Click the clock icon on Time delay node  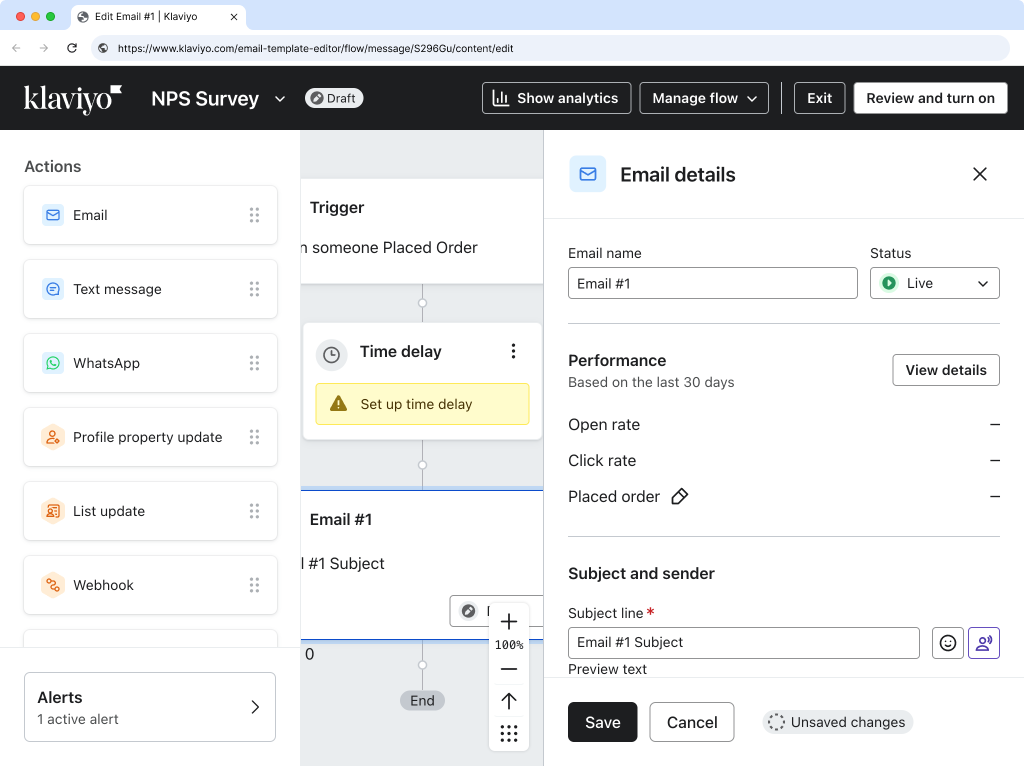coord(330,355)
